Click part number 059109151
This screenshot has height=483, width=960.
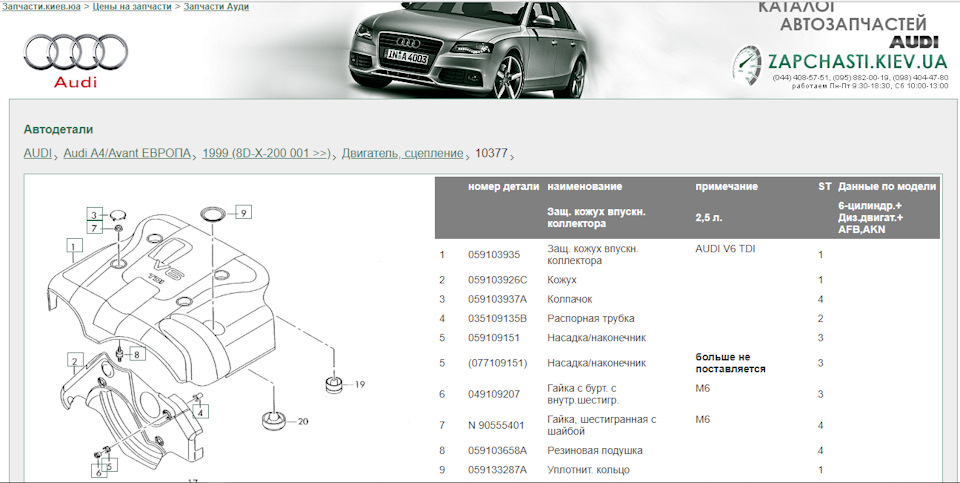[494, 338]
